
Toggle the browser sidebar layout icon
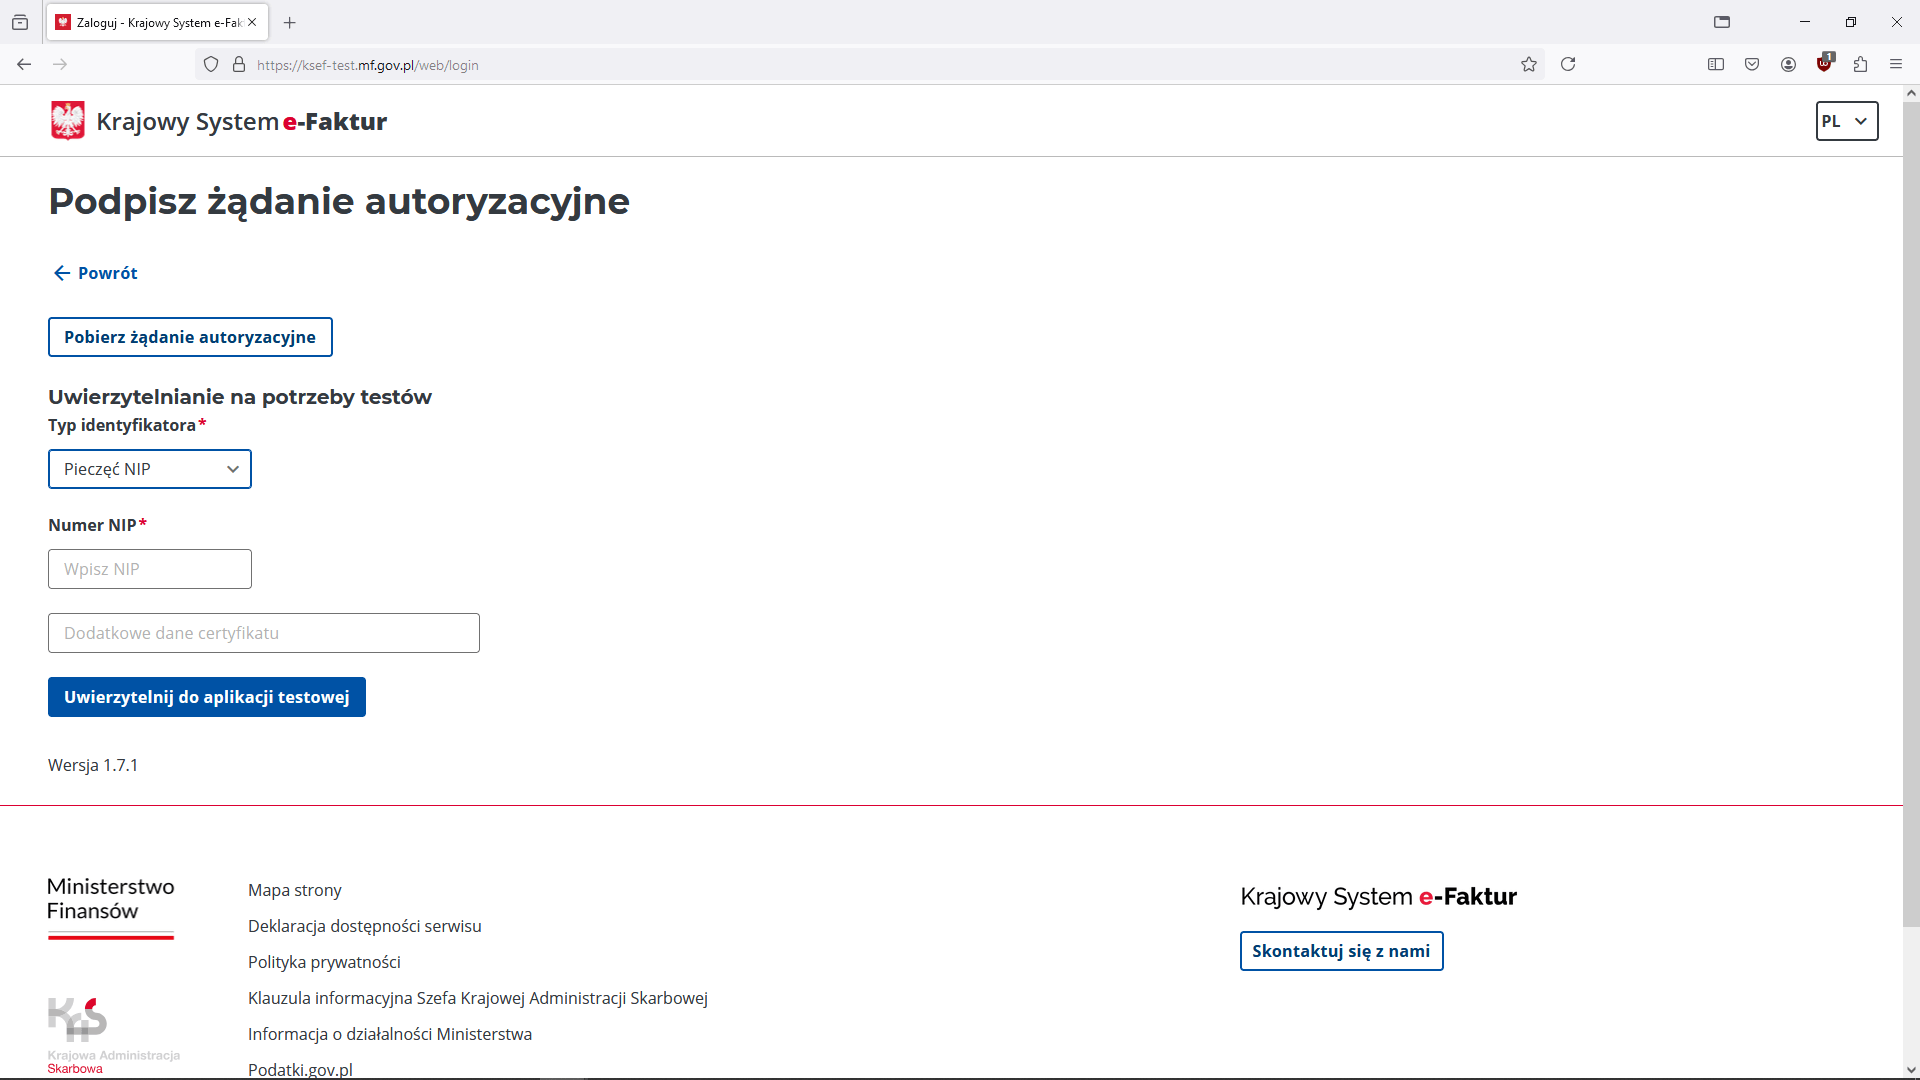(1716, 64)
